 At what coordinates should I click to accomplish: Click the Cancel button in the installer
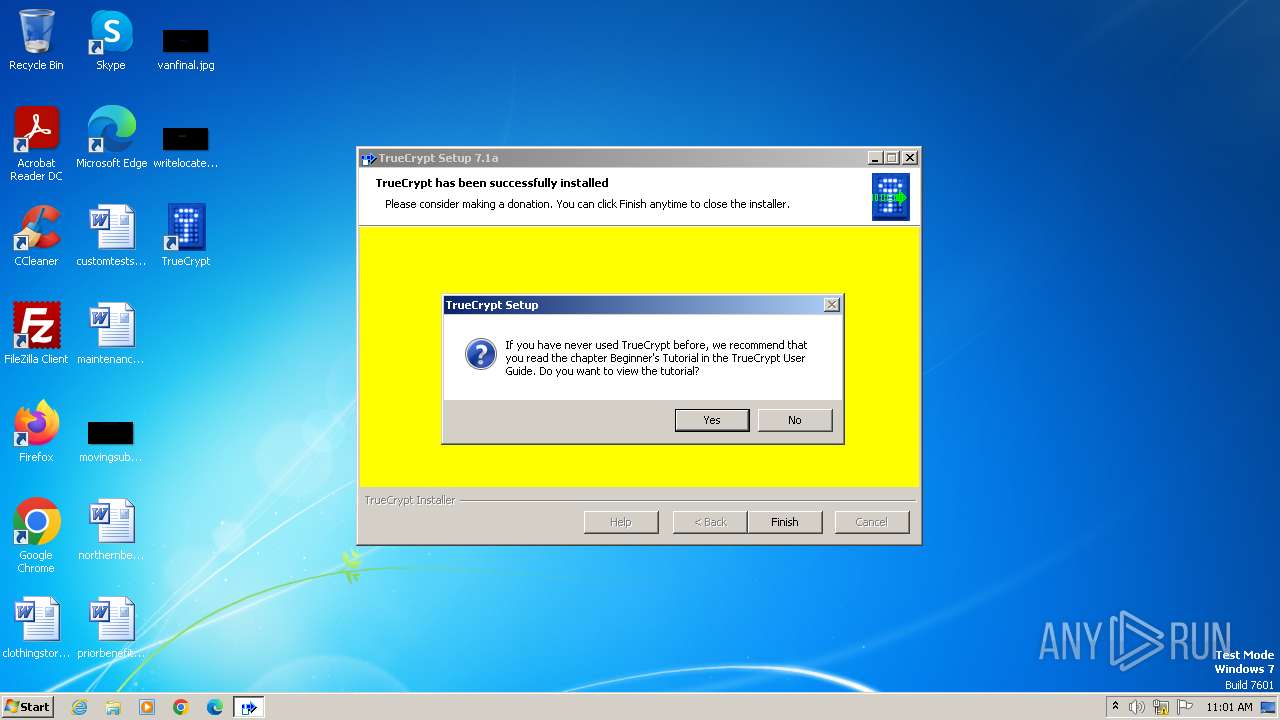872,522
